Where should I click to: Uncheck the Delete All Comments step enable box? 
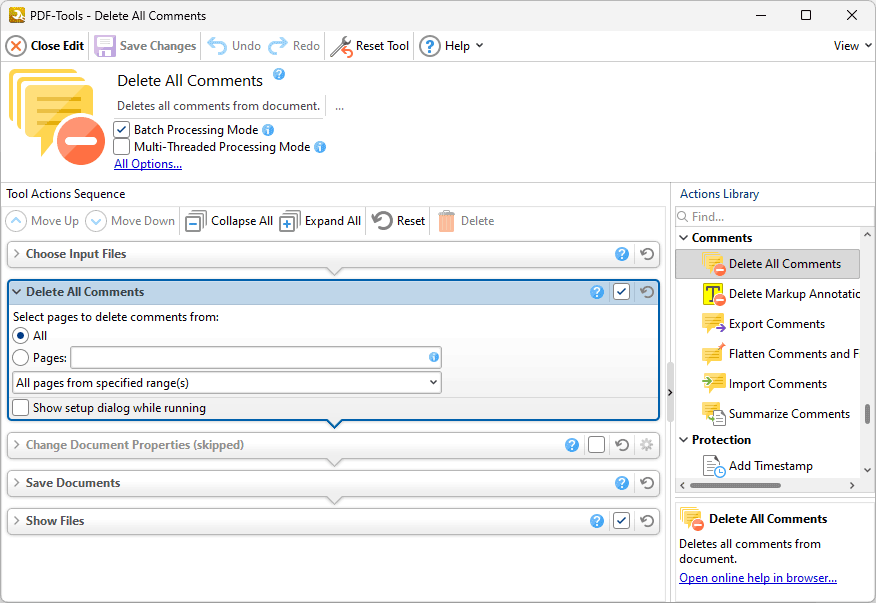621,292
